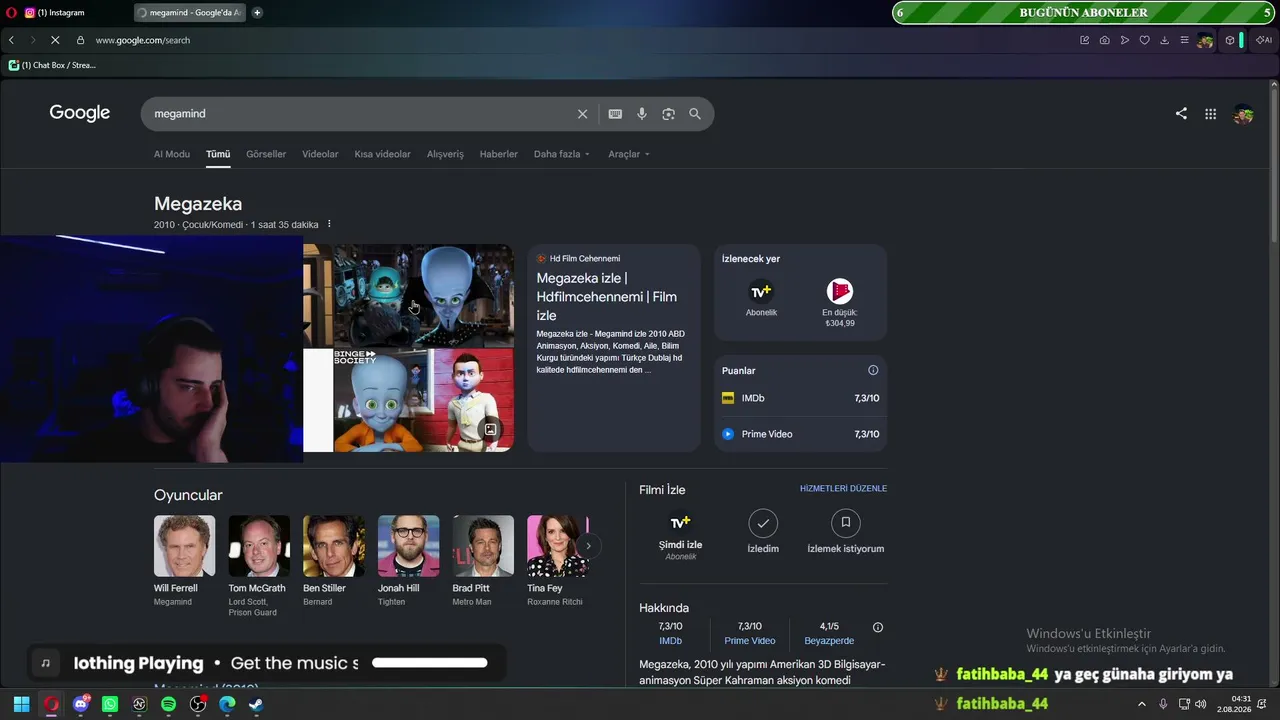Select Ben Stiller cast card
Image resolution: width=1280 pixels, height=720 pixels.
[333, 561]
